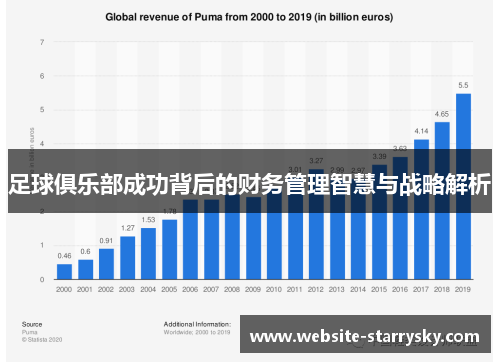Select the 2017 year label on x-axis

pos(421,289)
